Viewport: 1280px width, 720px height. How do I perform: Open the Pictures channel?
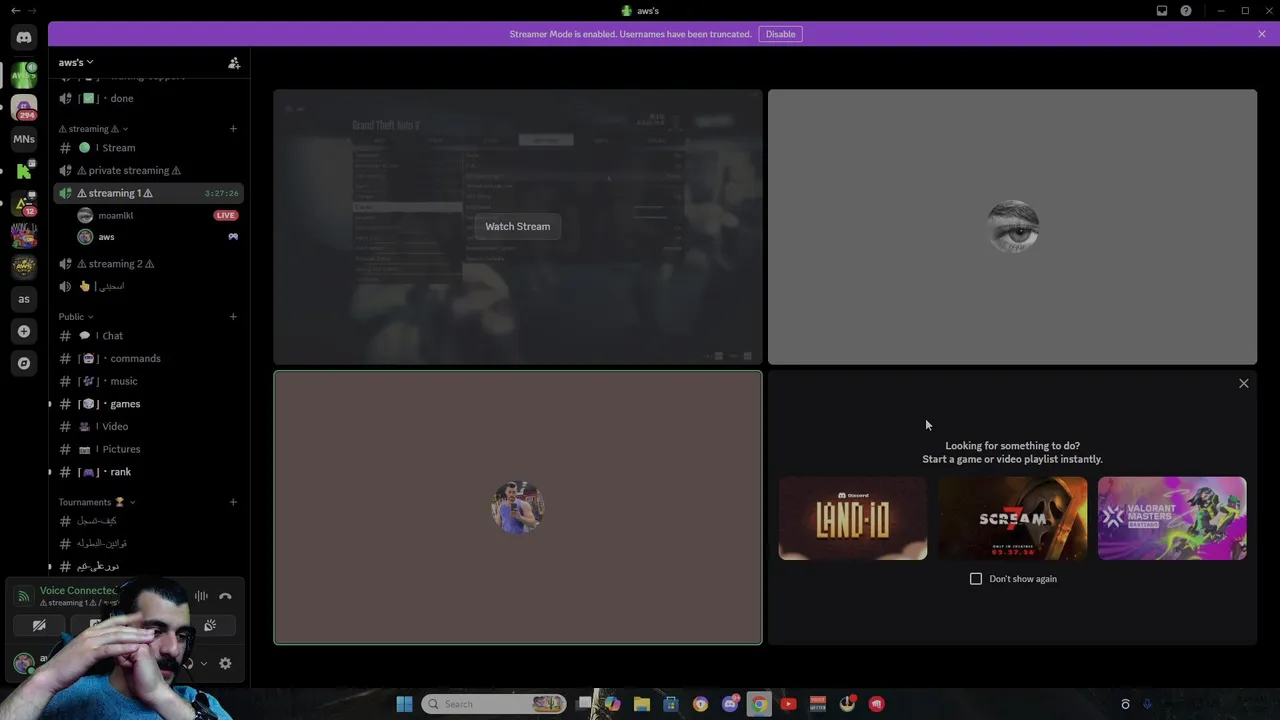[x=148, y=449]
